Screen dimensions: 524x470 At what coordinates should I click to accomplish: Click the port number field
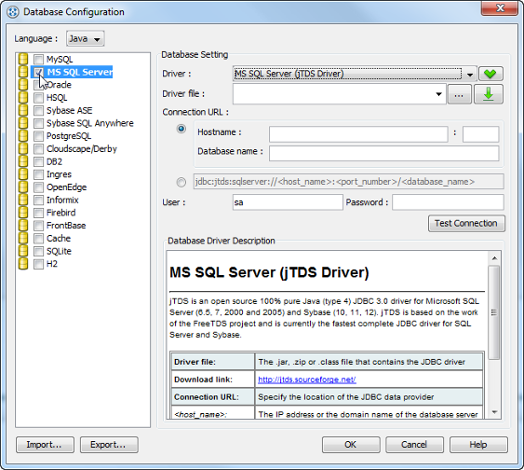(481, 134)
